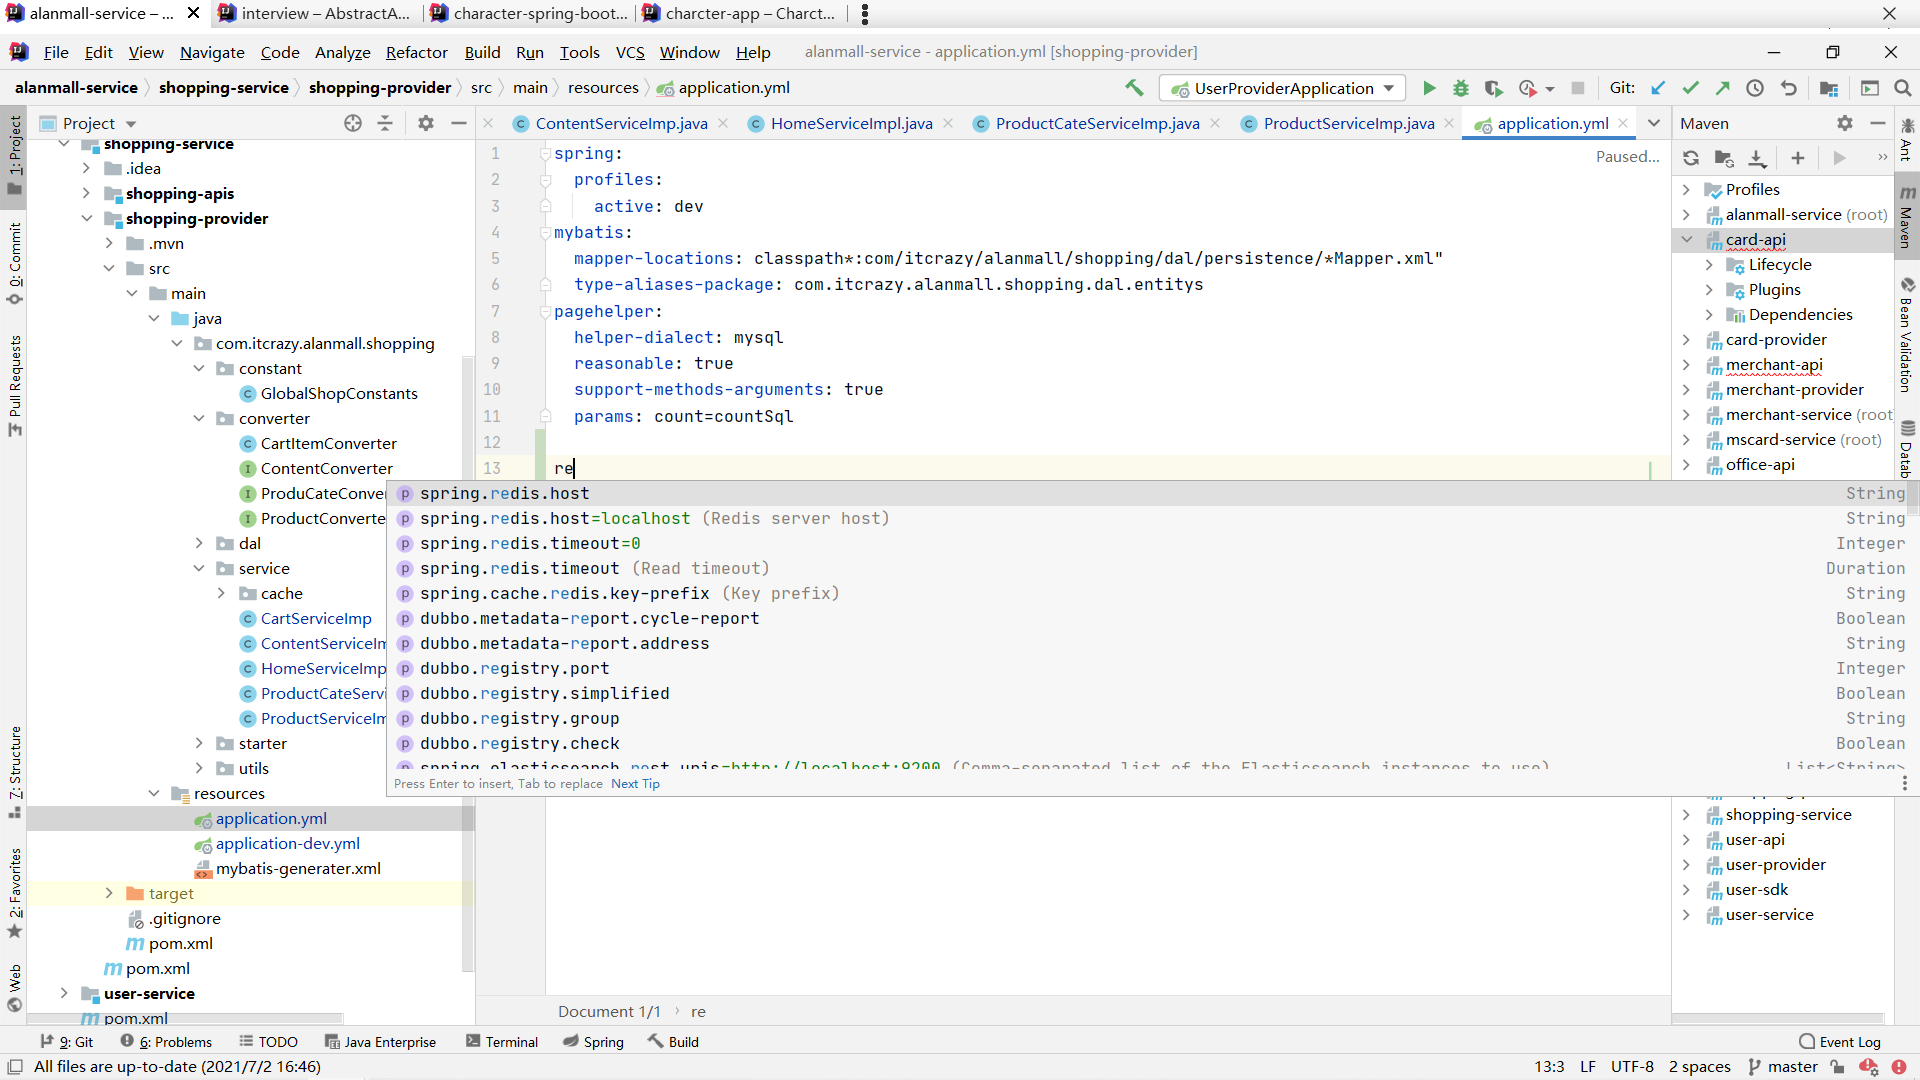
Task: Run with coverage icon
Action: click(1493, 88)
